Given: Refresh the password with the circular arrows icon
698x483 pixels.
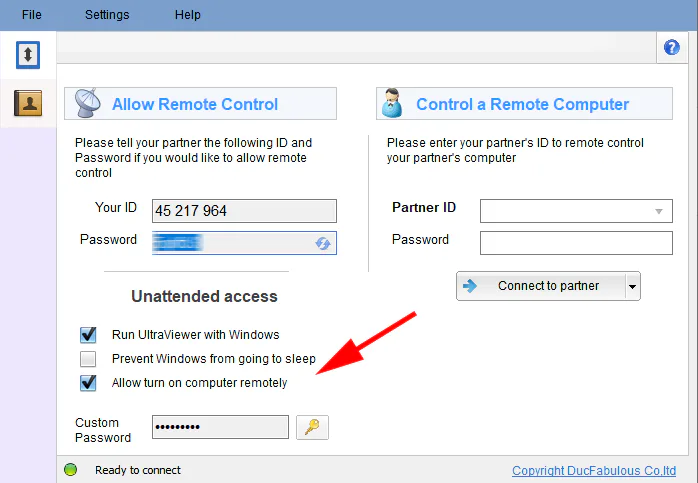Looking at the screenshot, I should tap(323, 243).
